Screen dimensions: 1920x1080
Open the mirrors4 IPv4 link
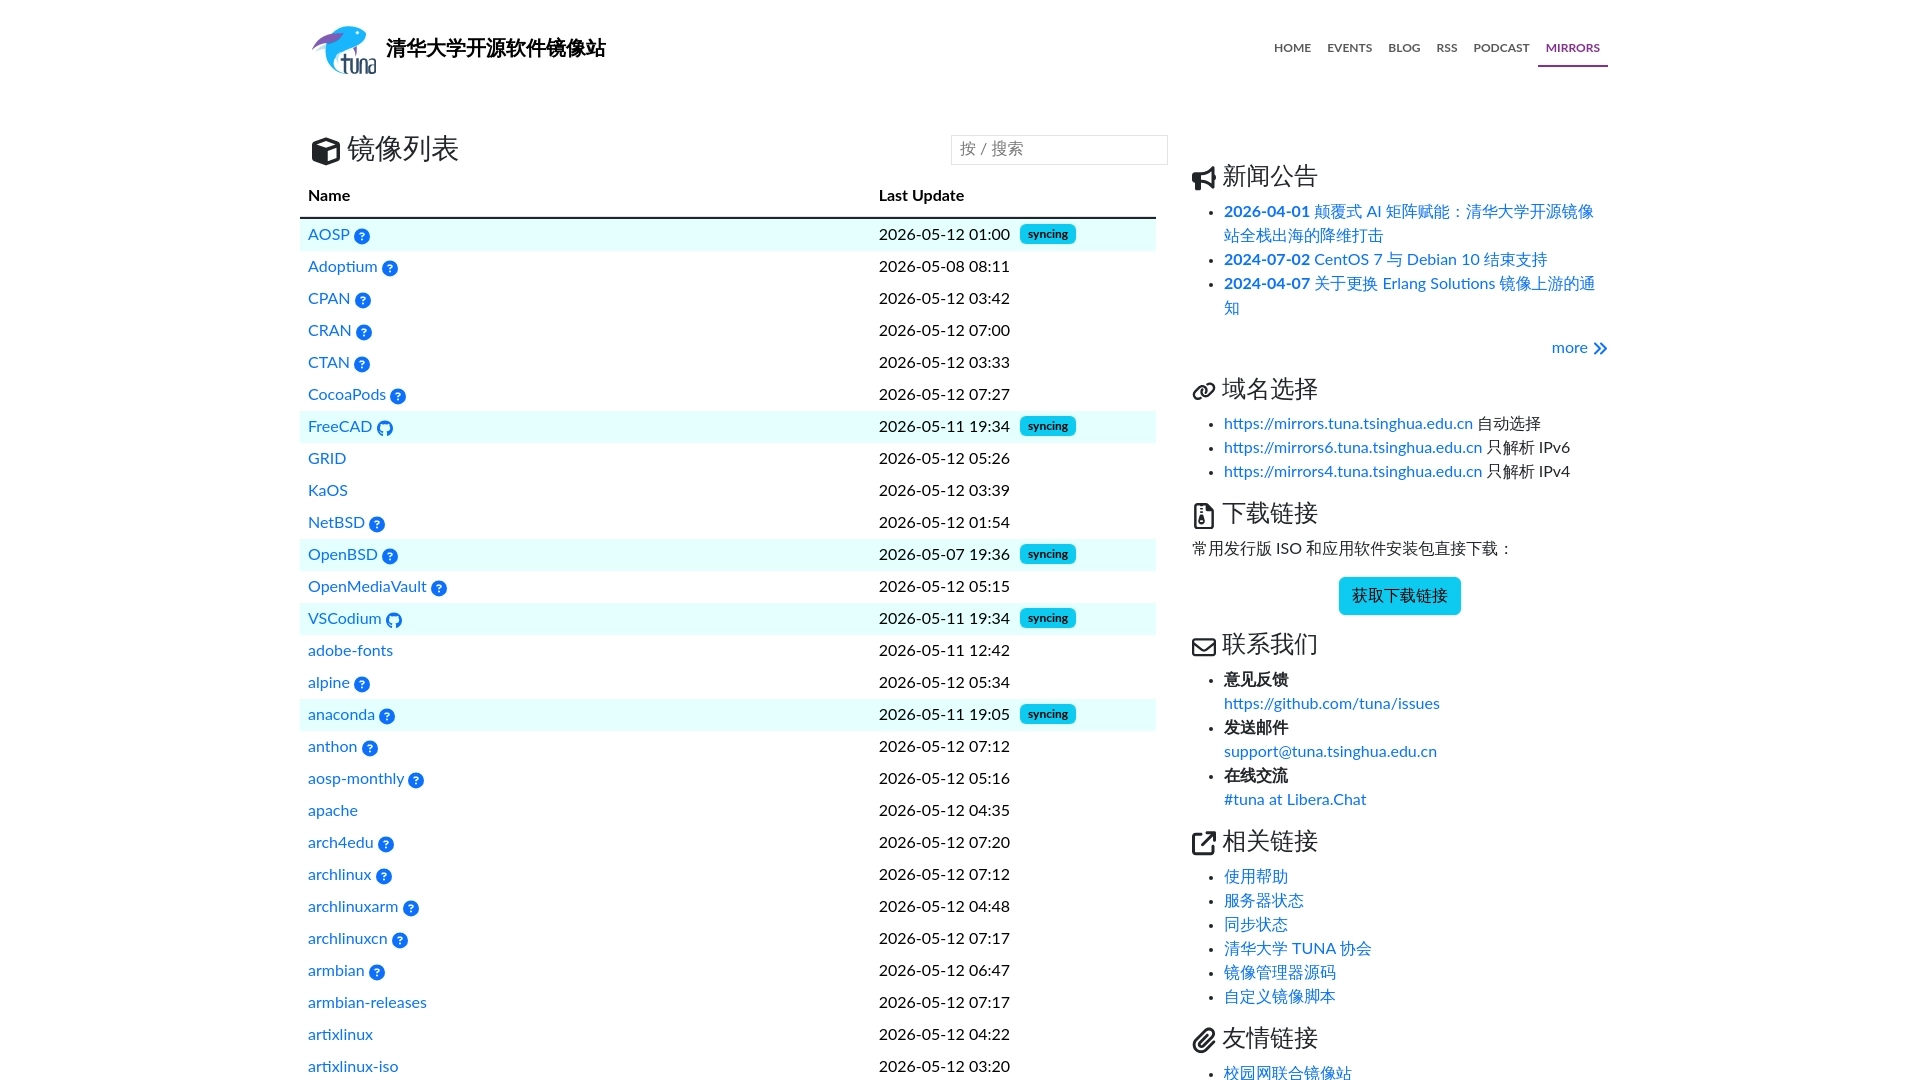coord(1353,472)
